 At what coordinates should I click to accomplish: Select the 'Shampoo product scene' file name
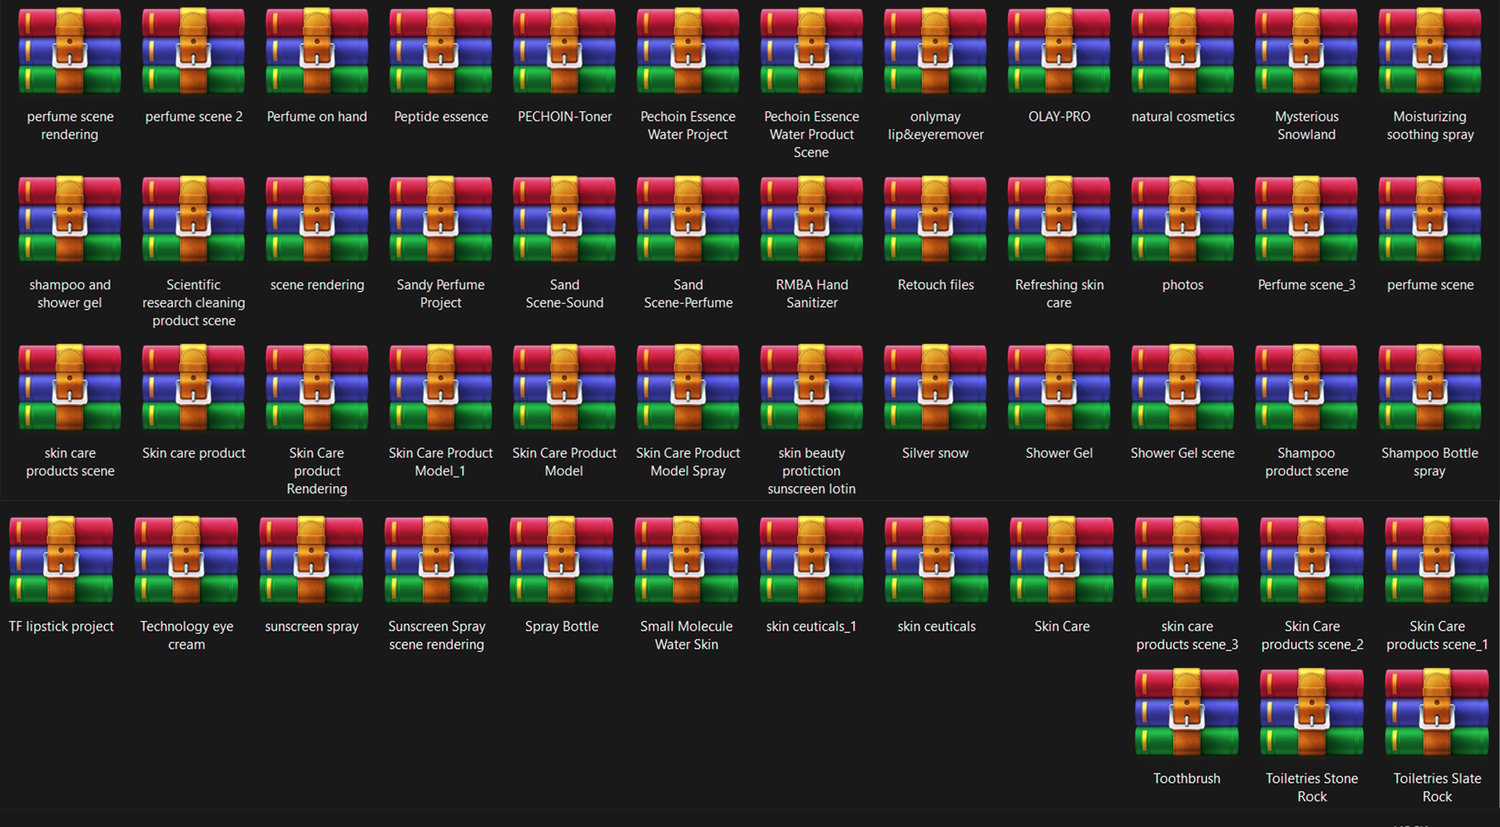coord(1306,462)
